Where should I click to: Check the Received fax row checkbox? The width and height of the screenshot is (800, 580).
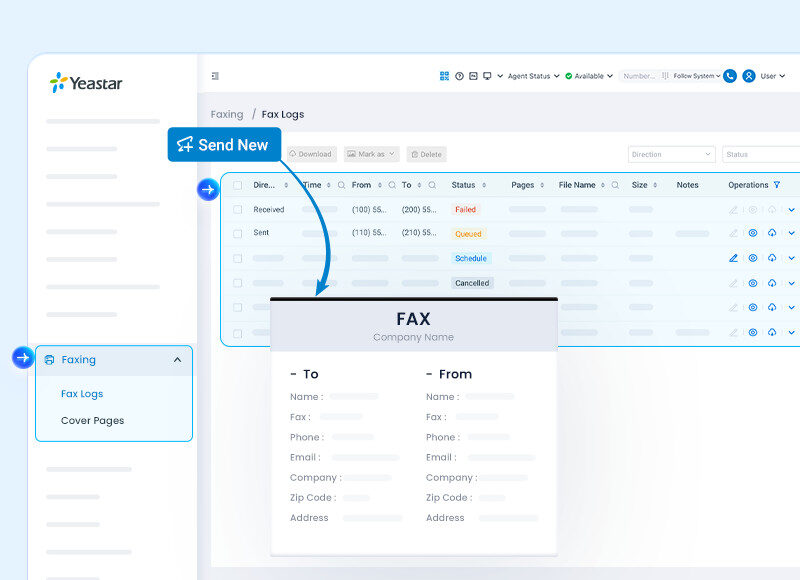click(x=238, y=209)
